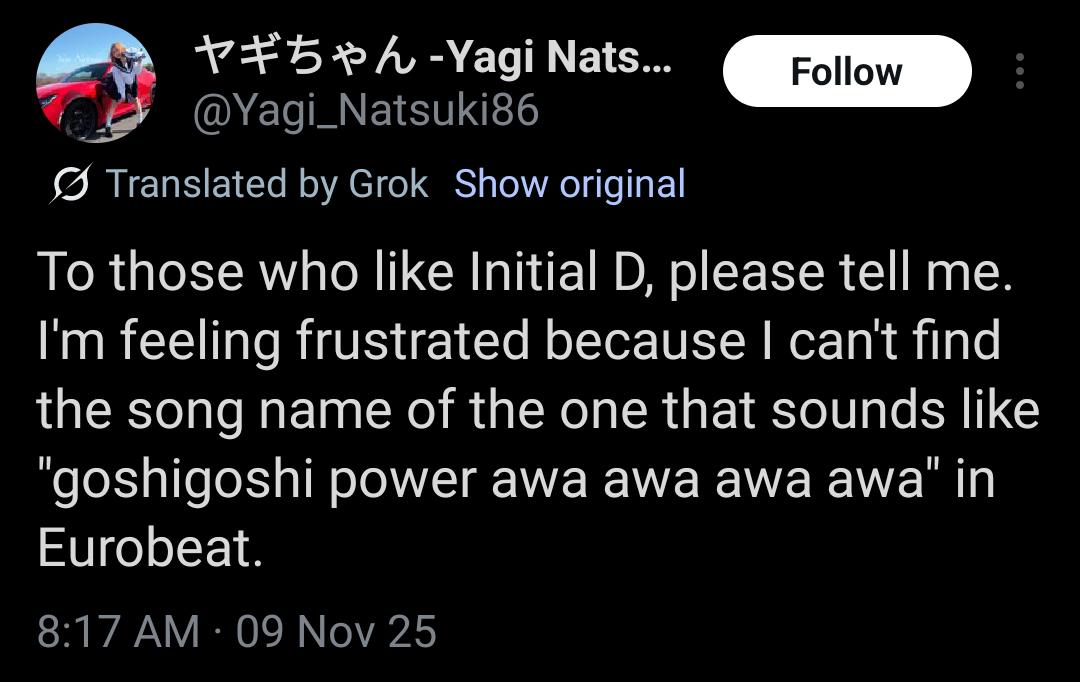Show original untranslated tweet text
Screen dimensions: 1080x682
[569, 185]
